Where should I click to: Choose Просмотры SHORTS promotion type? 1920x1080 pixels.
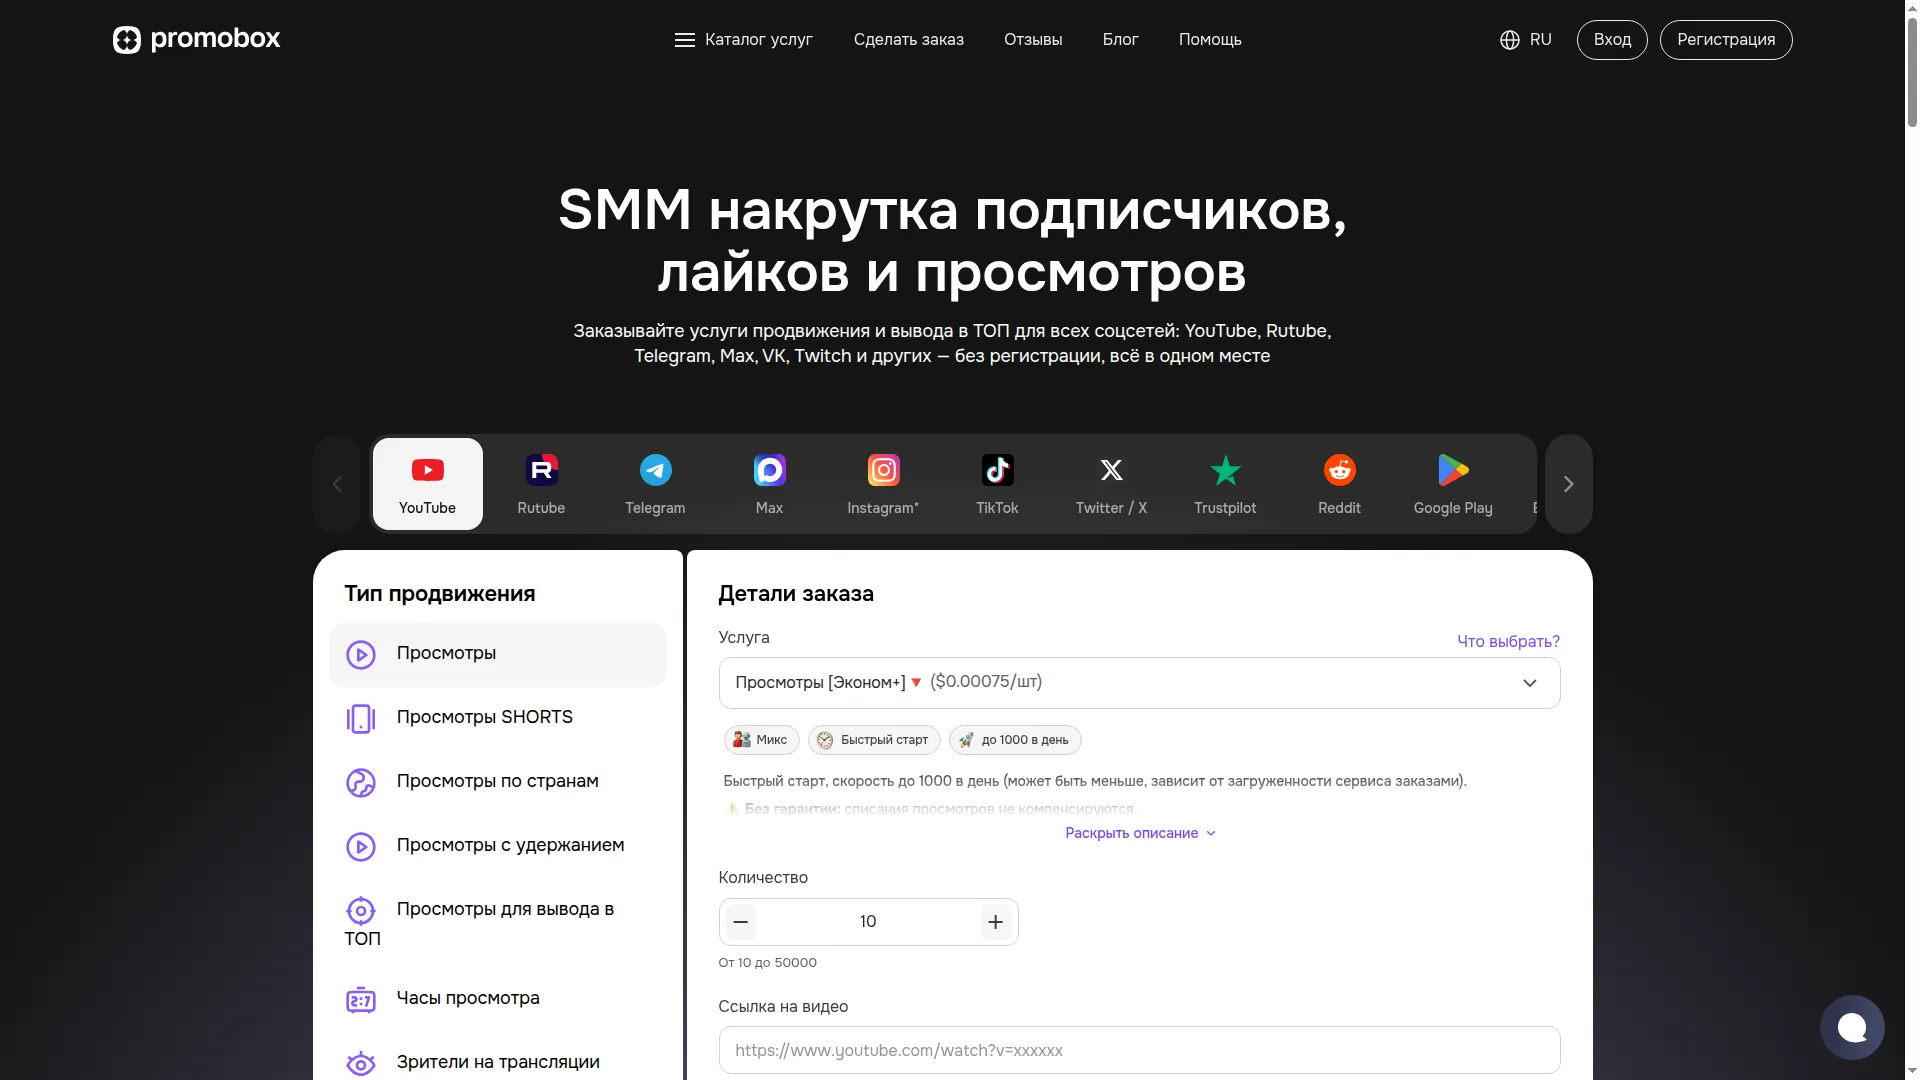click(497, 718)
